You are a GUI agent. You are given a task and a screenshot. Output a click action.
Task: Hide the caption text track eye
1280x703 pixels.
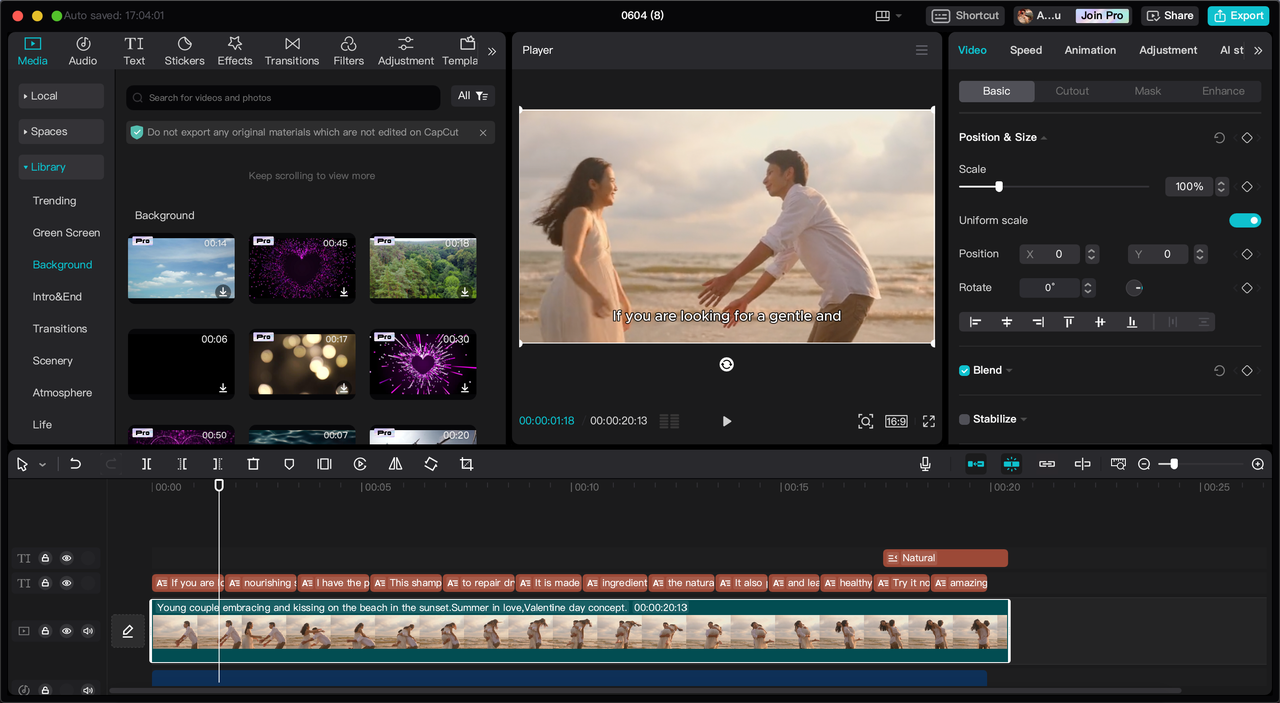[x=67, y=583]
